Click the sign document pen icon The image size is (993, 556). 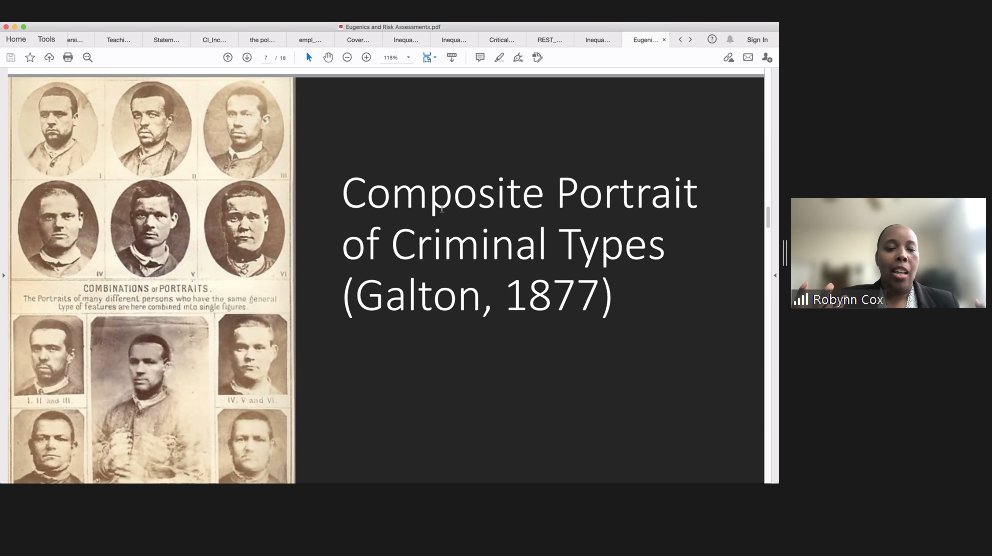point(518,58)
